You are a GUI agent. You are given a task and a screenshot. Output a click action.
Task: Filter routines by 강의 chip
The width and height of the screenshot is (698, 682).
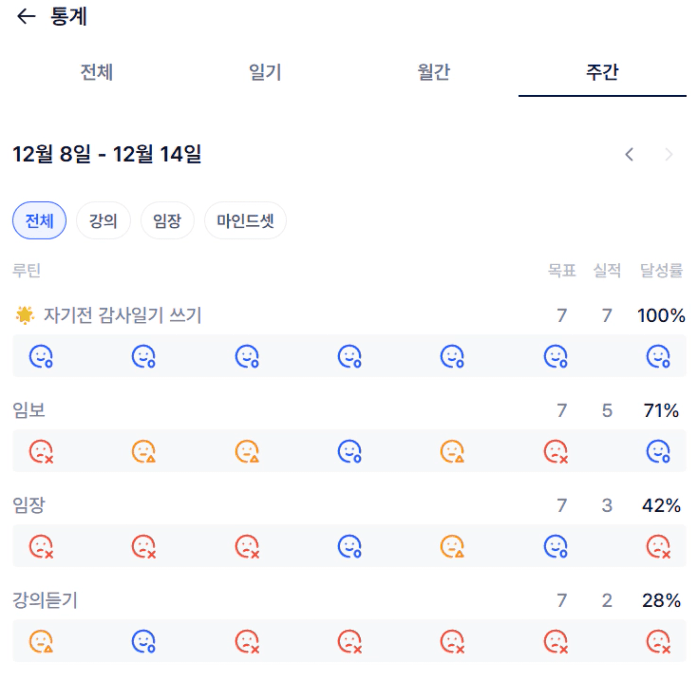[103, 221]
